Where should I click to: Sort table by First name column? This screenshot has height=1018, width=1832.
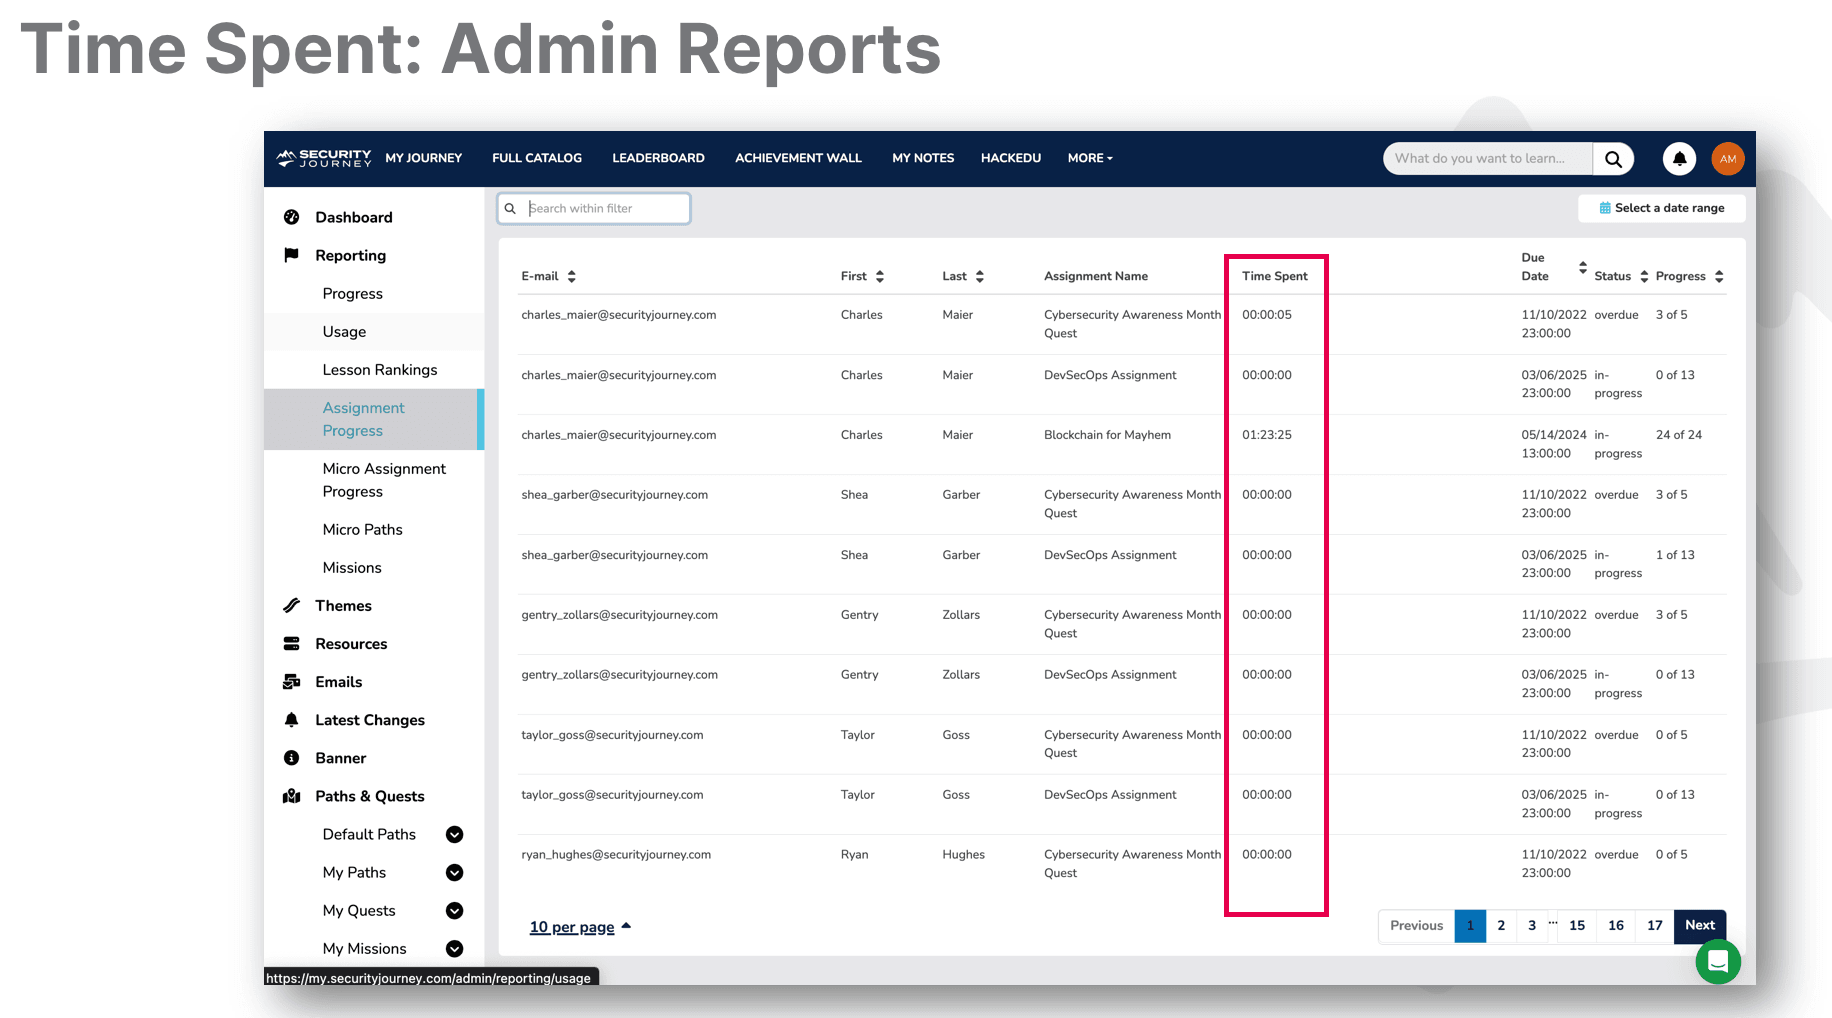tap(879, 277)
